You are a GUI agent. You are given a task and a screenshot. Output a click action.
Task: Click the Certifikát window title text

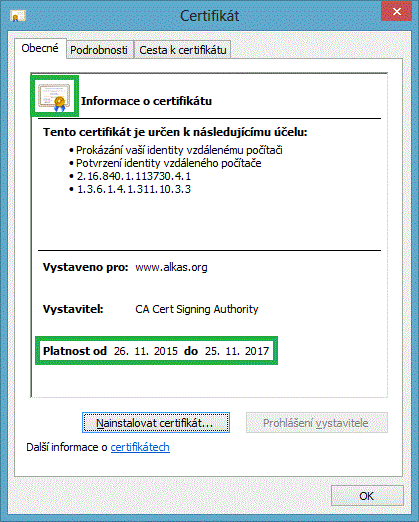click(x=209, y=16)
